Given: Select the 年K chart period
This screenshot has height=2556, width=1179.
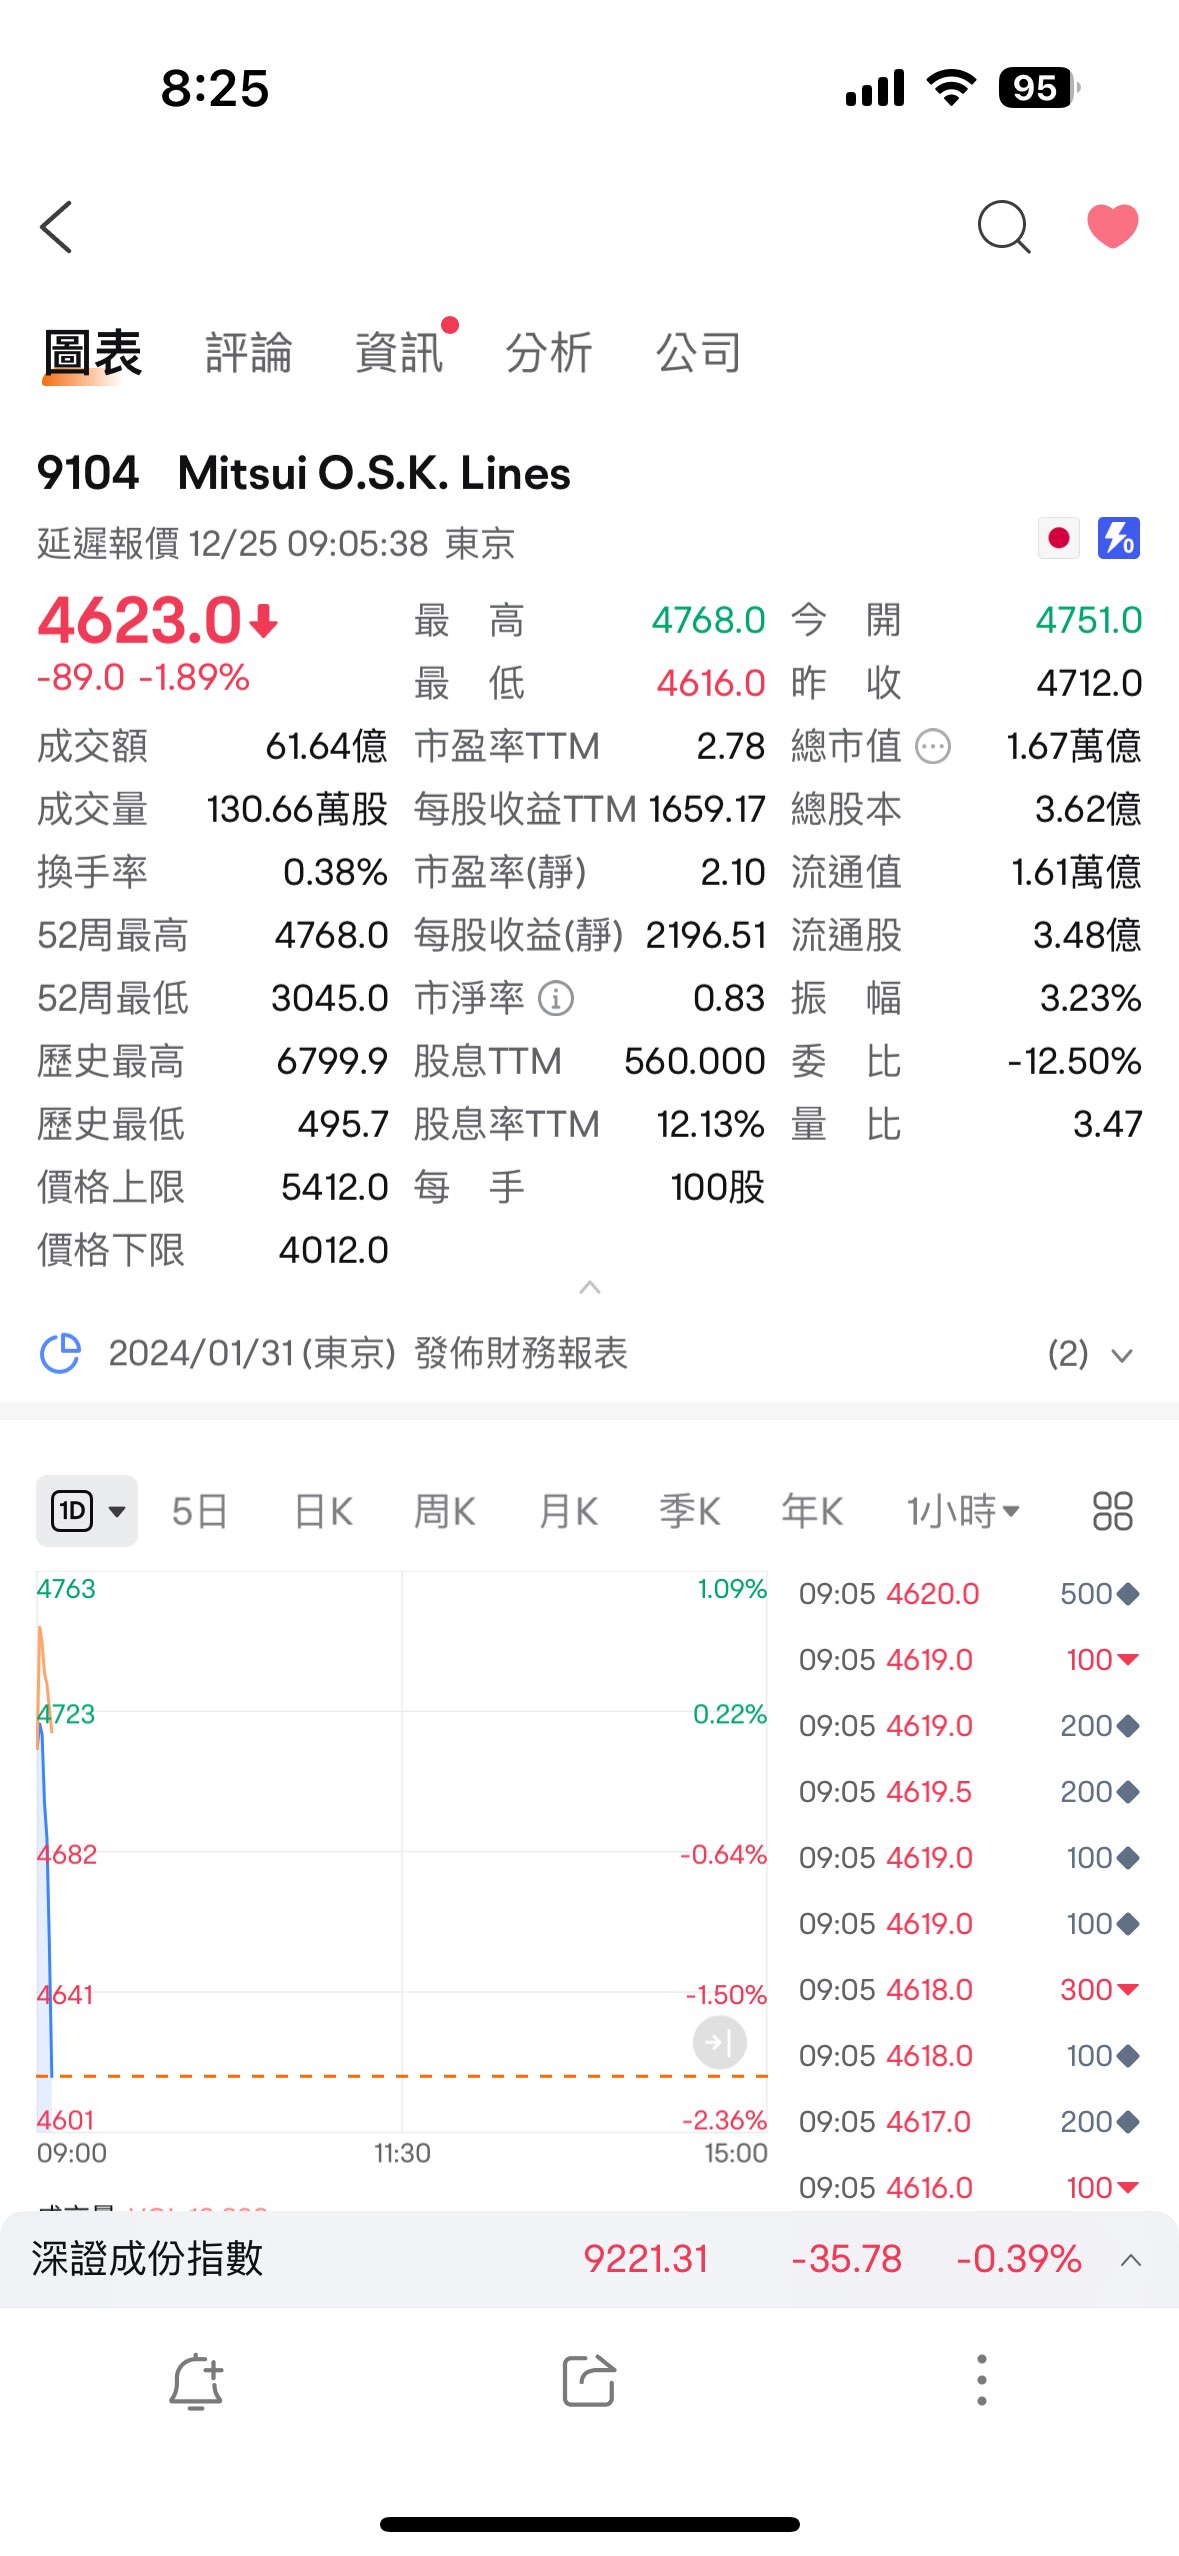Looking at the screenshot, I should click(812, 1511).
